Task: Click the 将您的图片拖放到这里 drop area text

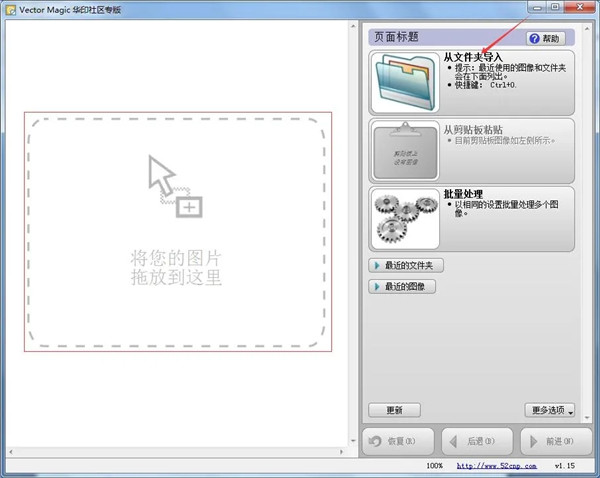Action: pyautogui.click(x=176, y=267)
